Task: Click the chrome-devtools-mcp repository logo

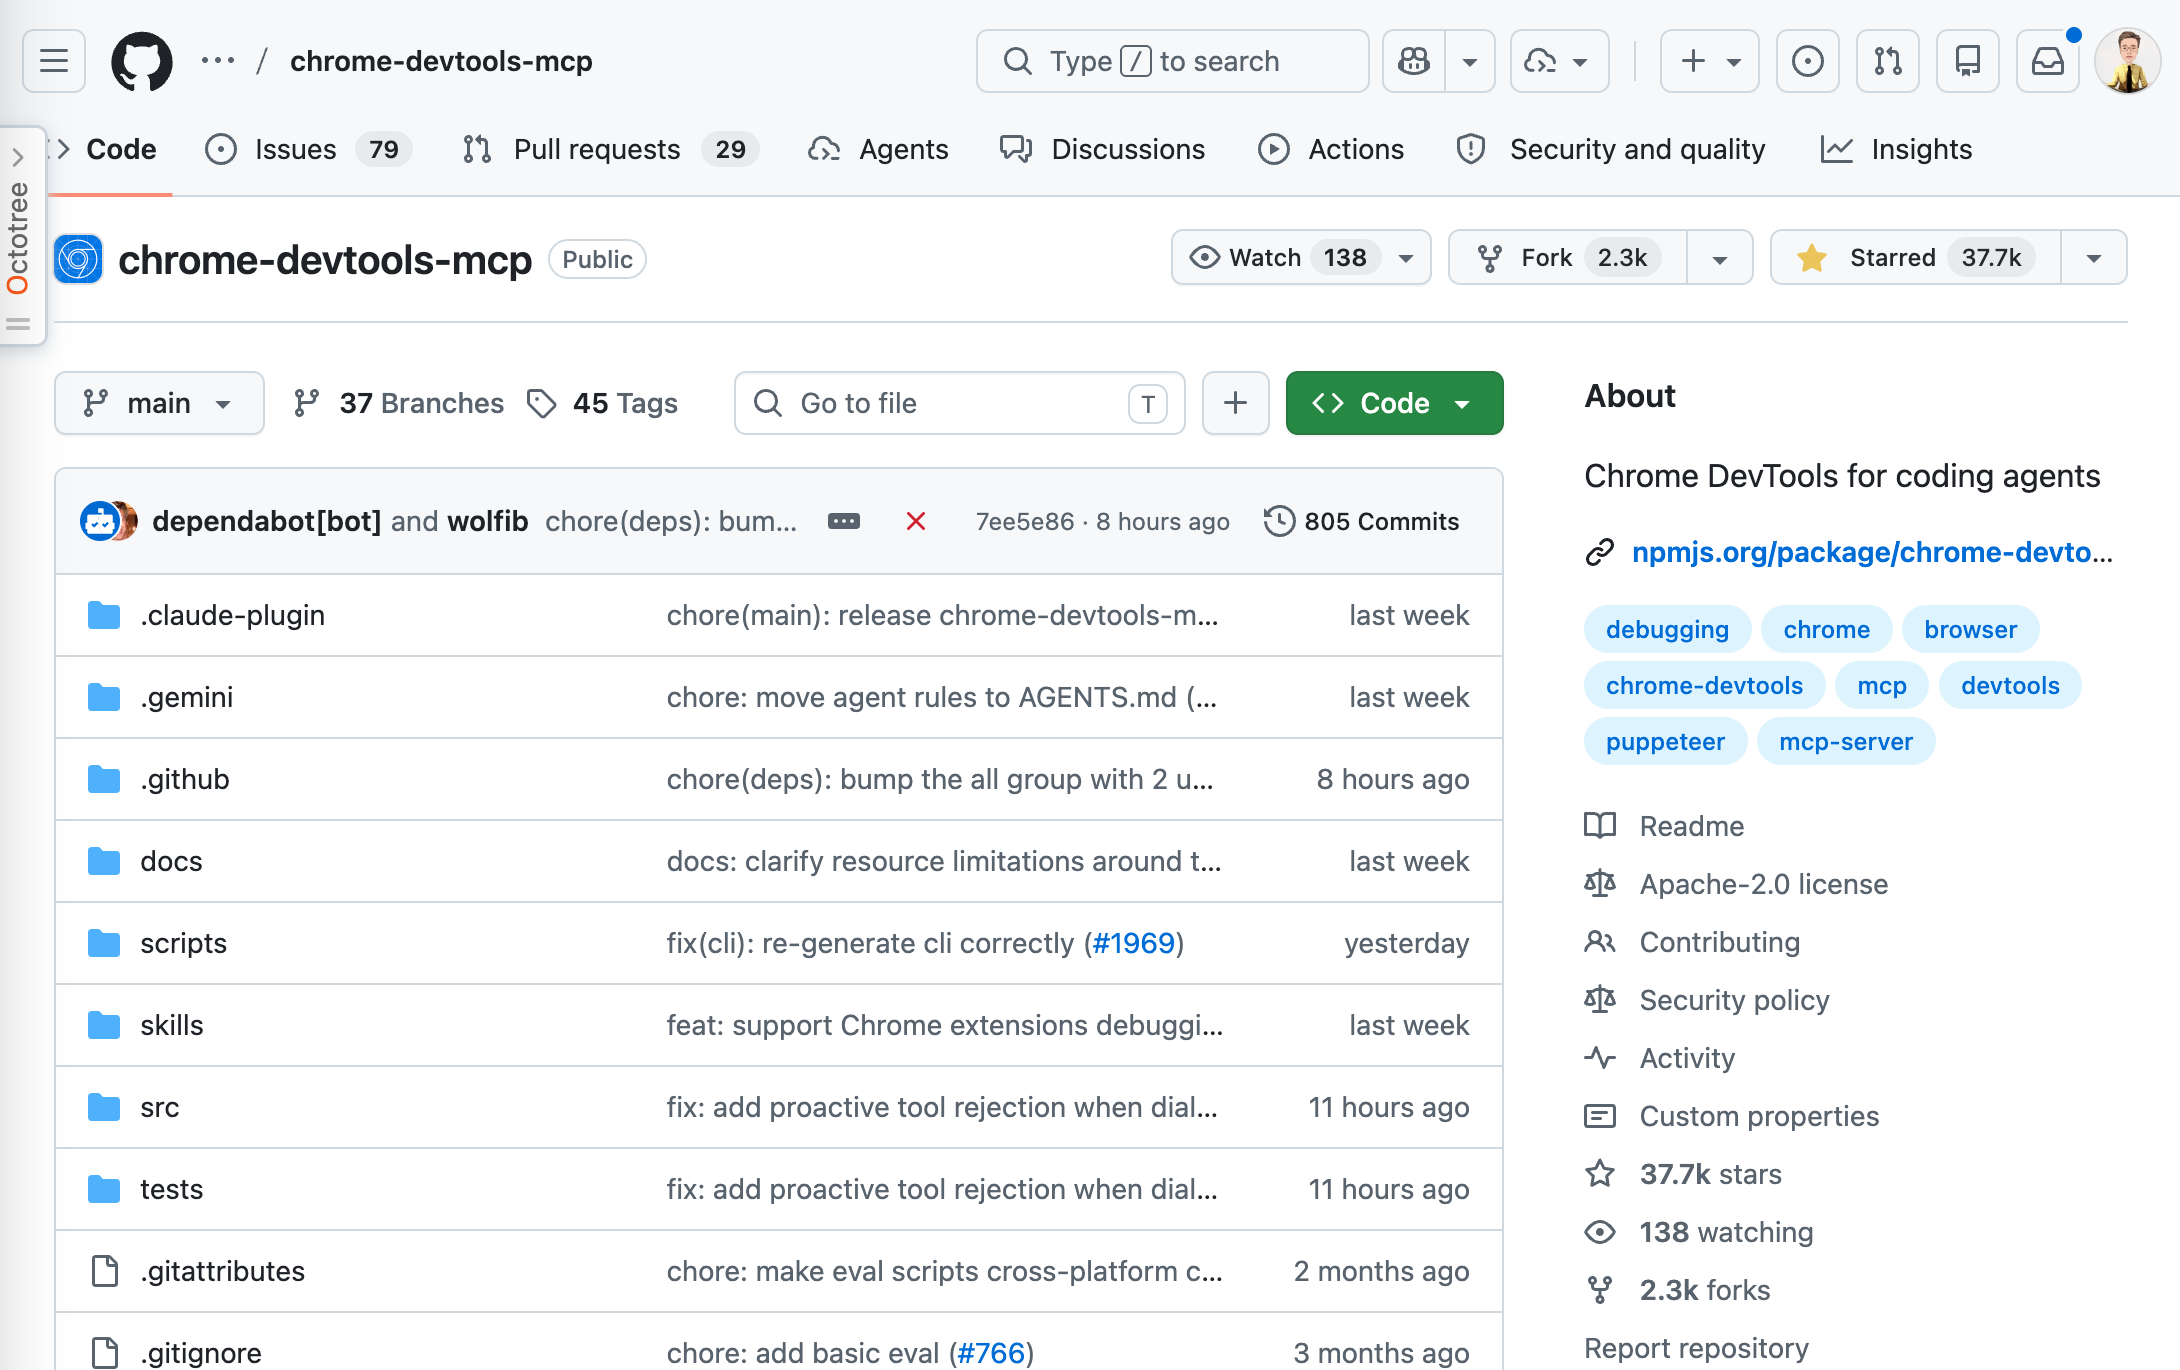Action: [x=79, y=259]
